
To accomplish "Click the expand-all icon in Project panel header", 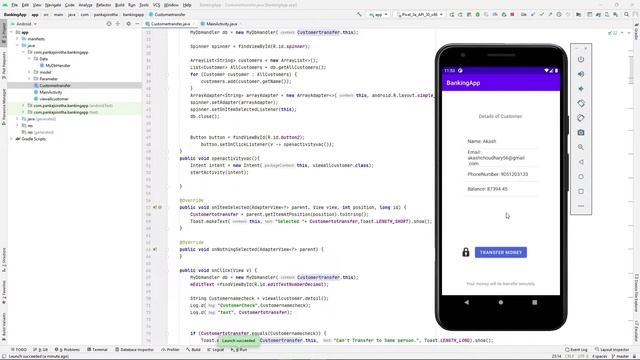I will click(118, 24).
